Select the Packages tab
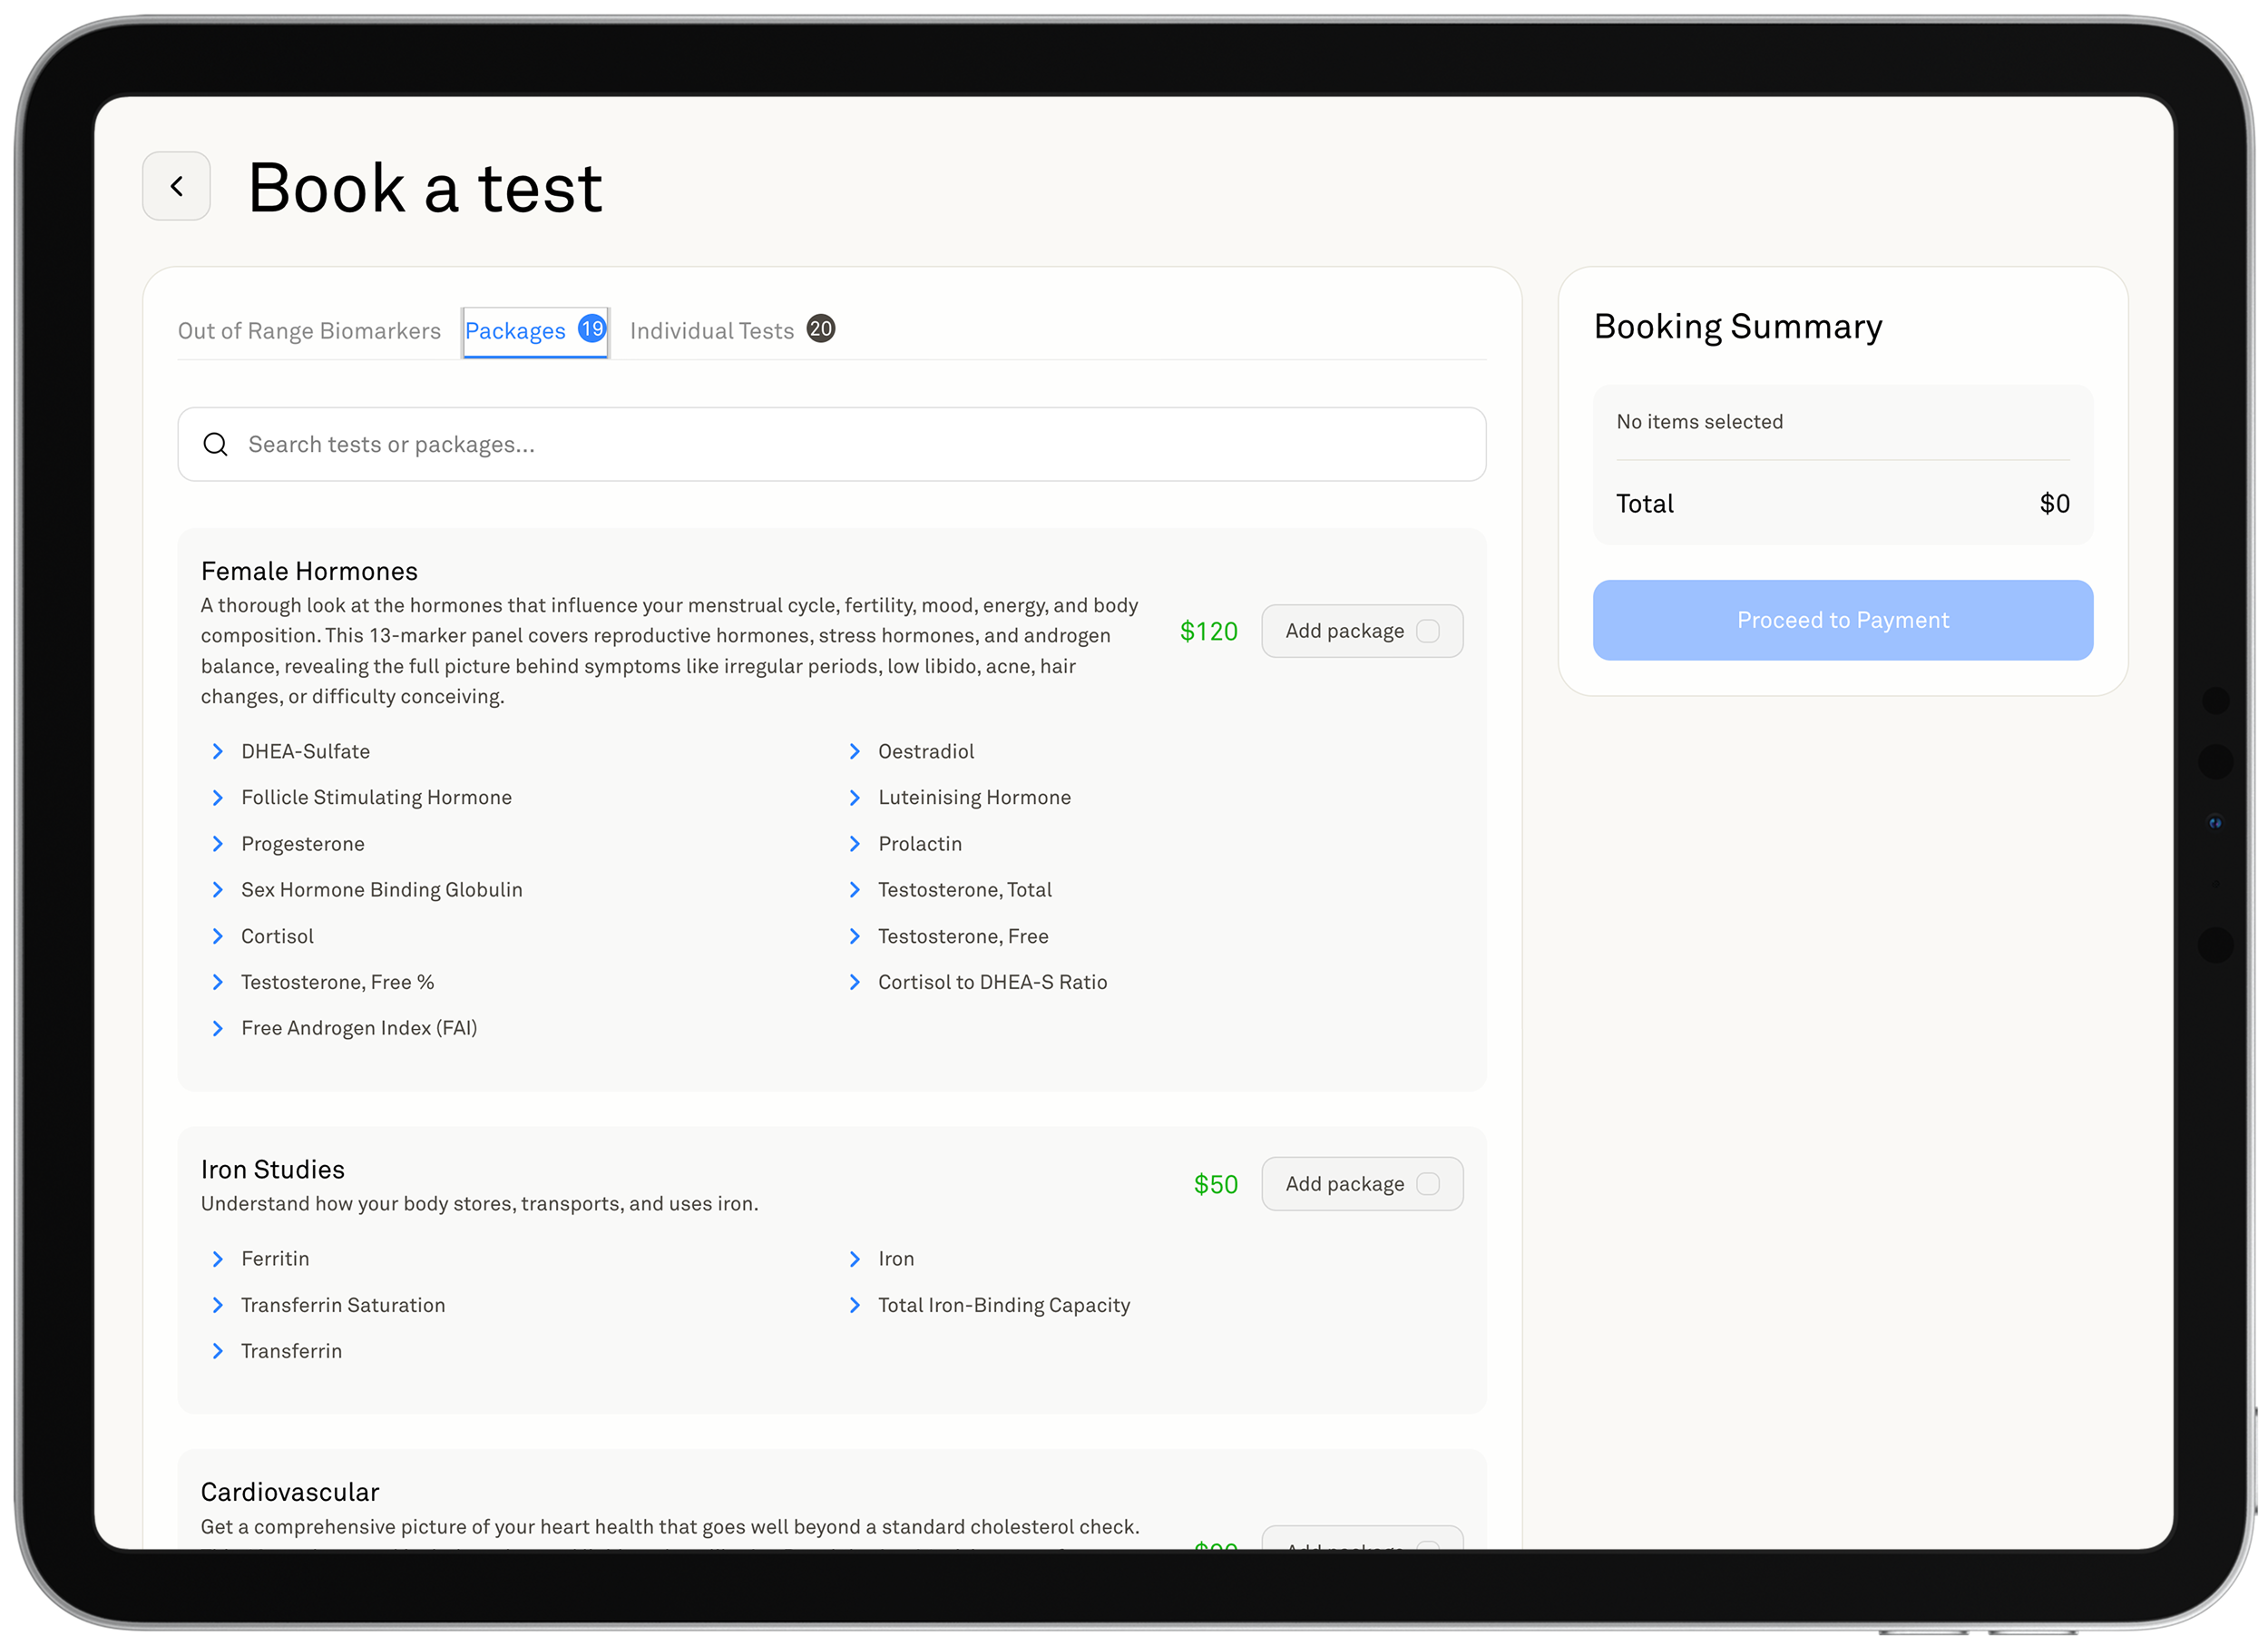Image resolution: width=2268 pixels, height=1646 pixels. click(x=515, y=331)
